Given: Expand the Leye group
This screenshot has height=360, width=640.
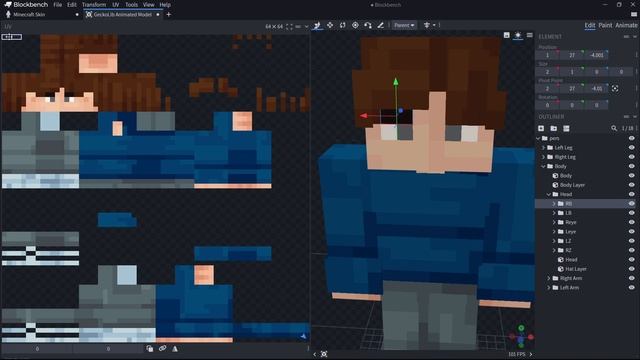Looking at the screenshot, I should pos(554,232).
